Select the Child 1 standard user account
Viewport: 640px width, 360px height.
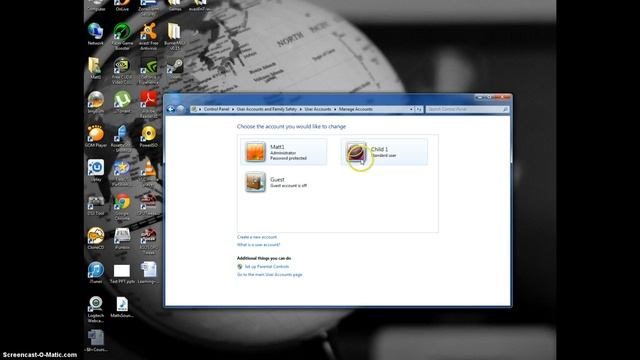384,152
